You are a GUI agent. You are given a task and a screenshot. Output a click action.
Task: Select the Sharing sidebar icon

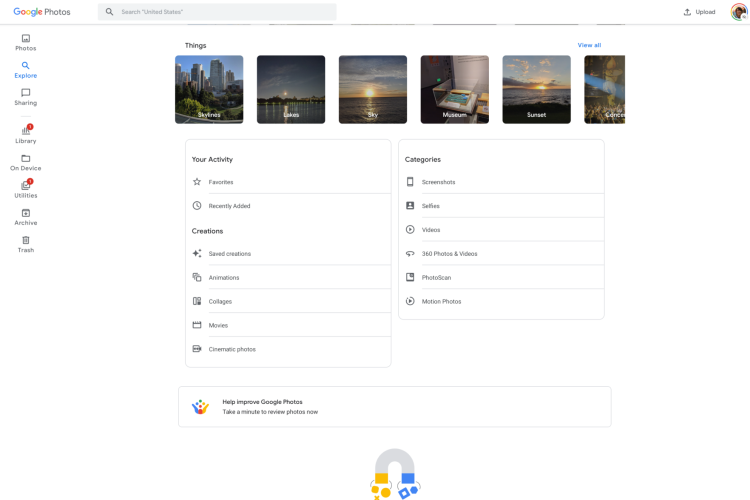[25, 97]
